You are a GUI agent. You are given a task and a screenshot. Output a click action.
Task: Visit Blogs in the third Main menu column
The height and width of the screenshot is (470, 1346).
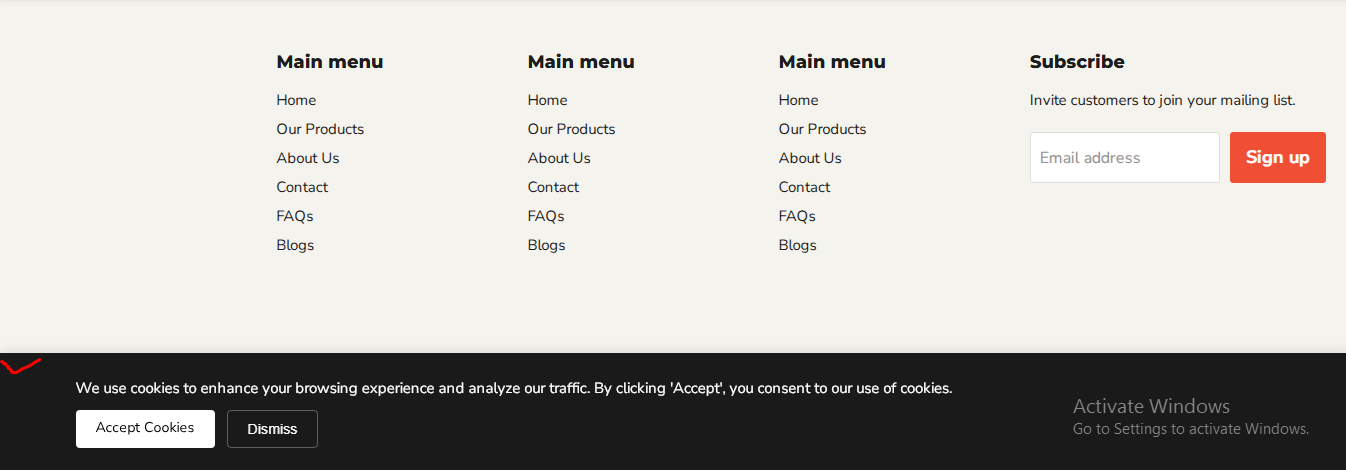pos(797,245)
